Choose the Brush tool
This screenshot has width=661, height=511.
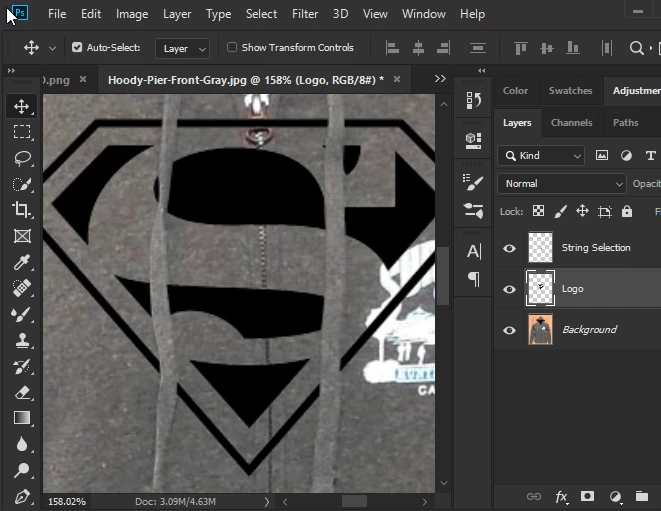21,314
